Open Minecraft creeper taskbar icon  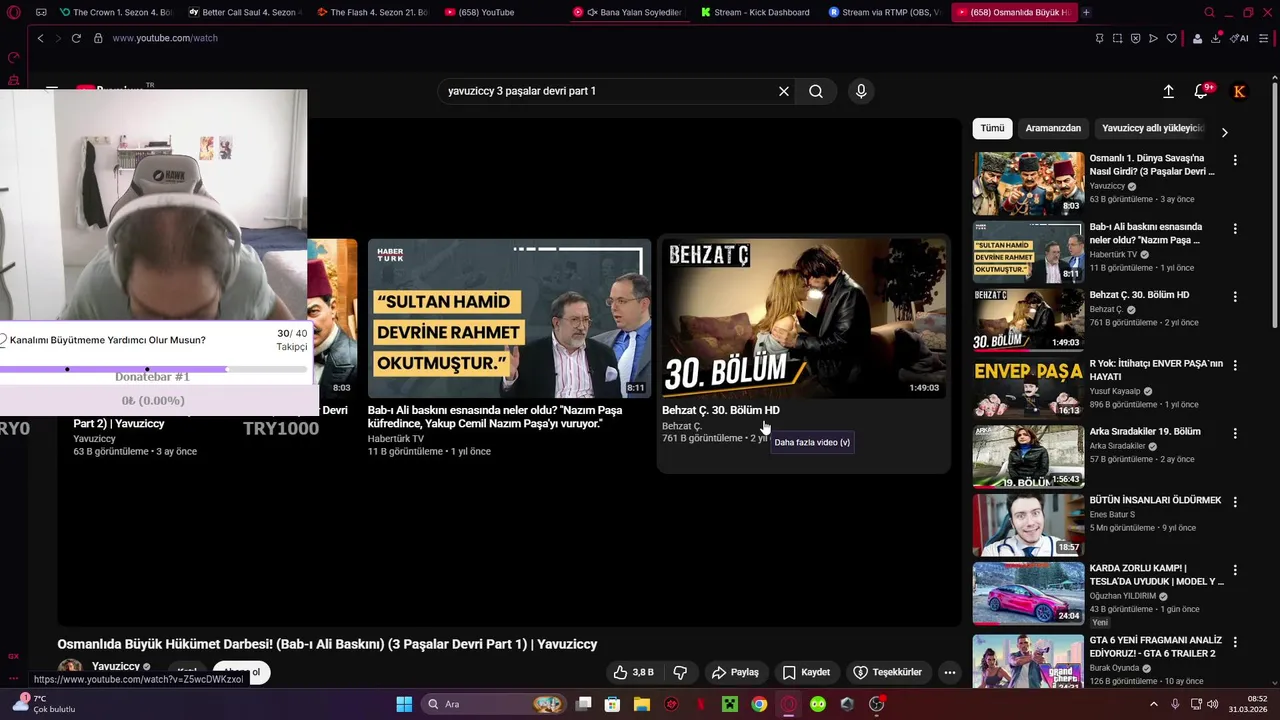(730, 704)
